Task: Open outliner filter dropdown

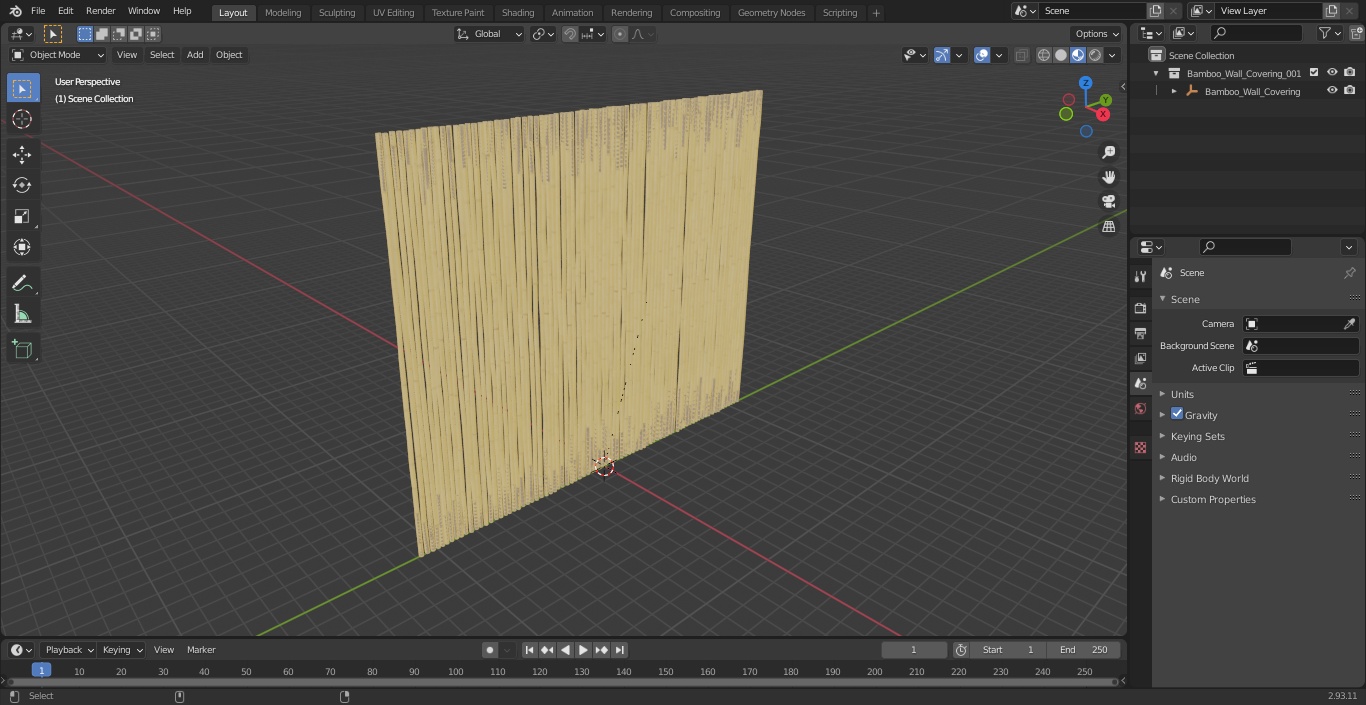Action: tap(1330, 33)
